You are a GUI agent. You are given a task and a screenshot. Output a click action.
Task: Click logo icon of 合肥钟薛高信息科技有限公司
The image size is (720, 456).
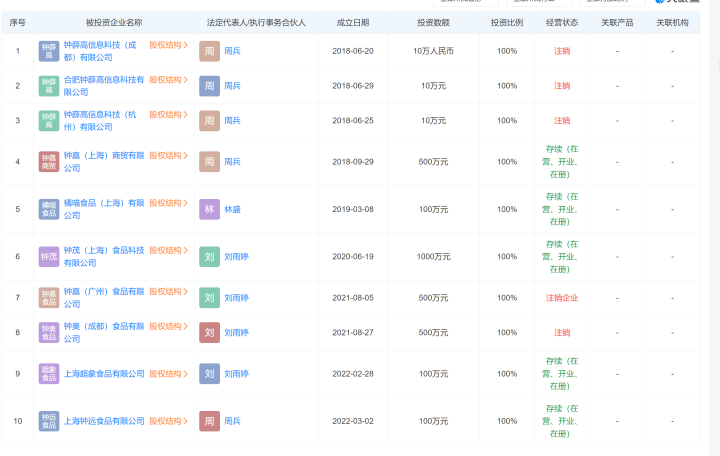[49, 86]
